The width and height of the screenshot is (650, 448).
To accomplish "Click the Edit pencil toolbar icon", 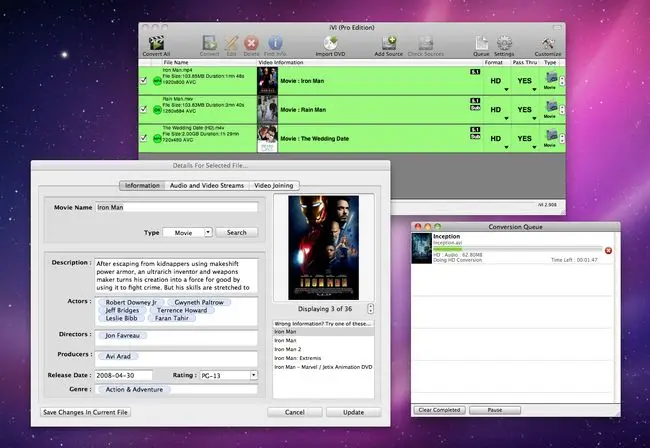I will click(231, 43).
